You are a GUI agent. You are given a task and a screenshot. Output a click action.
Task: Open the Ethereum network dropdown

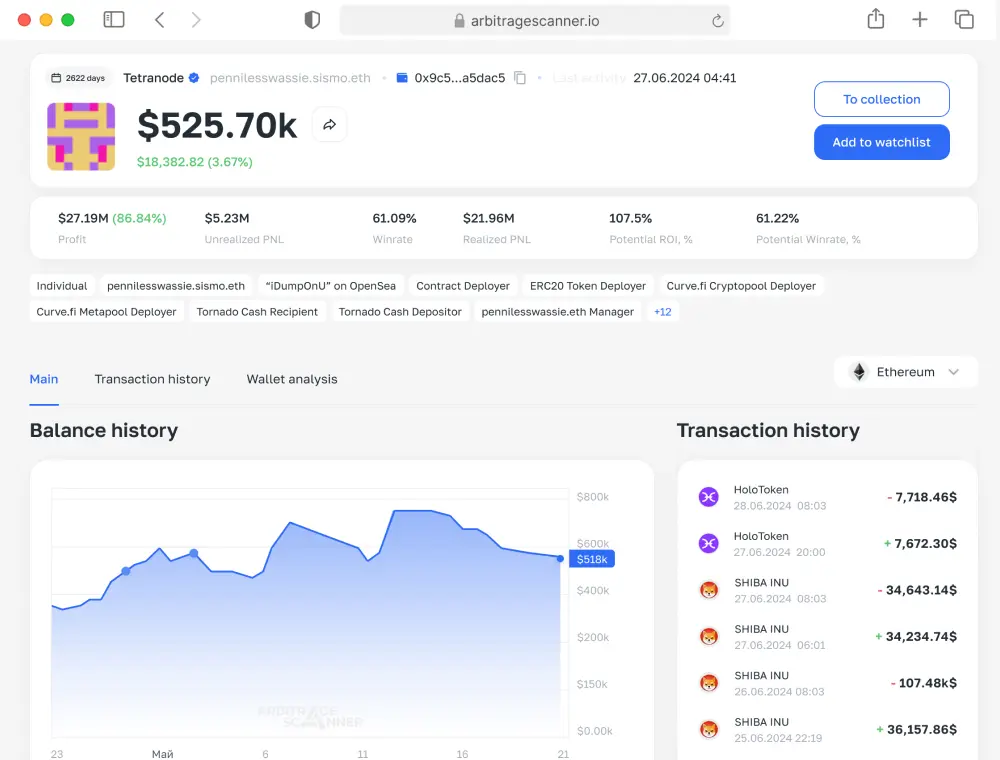click(x=905, y=372)
